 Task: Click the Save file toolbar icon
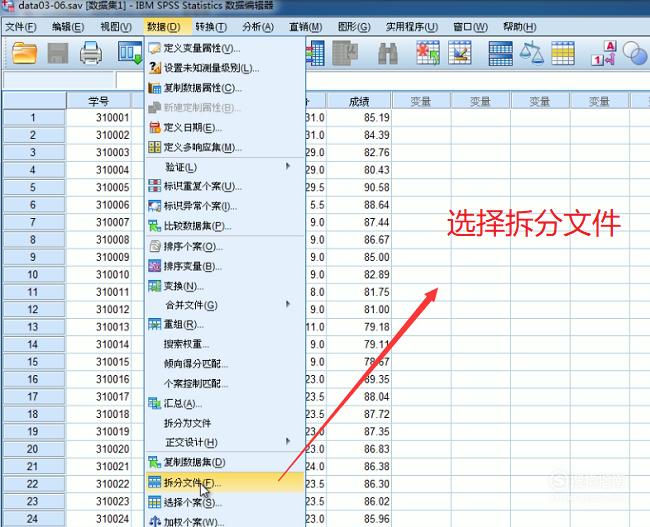click(58, 53)
